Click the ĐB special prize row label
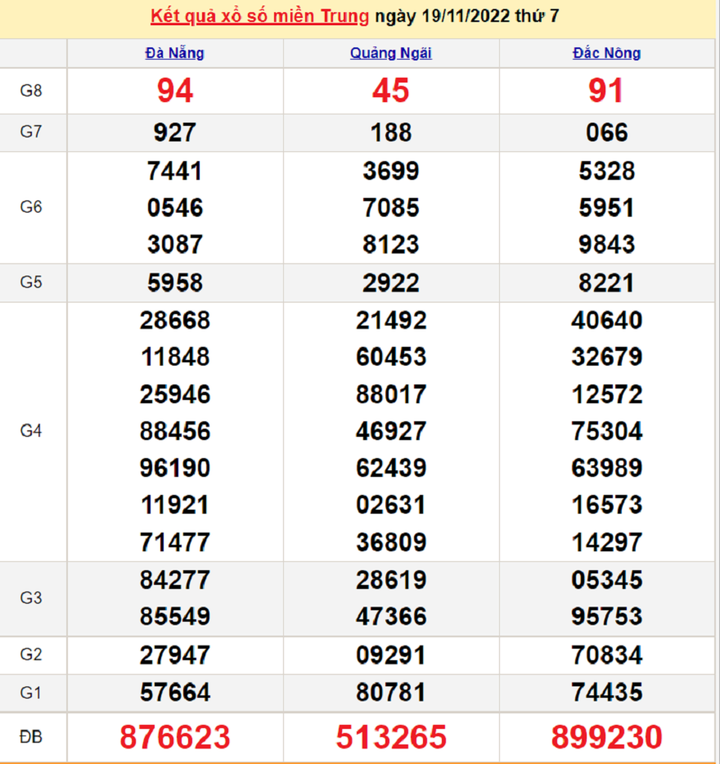Viewport: 720px width, 764px height. point(32,737)
